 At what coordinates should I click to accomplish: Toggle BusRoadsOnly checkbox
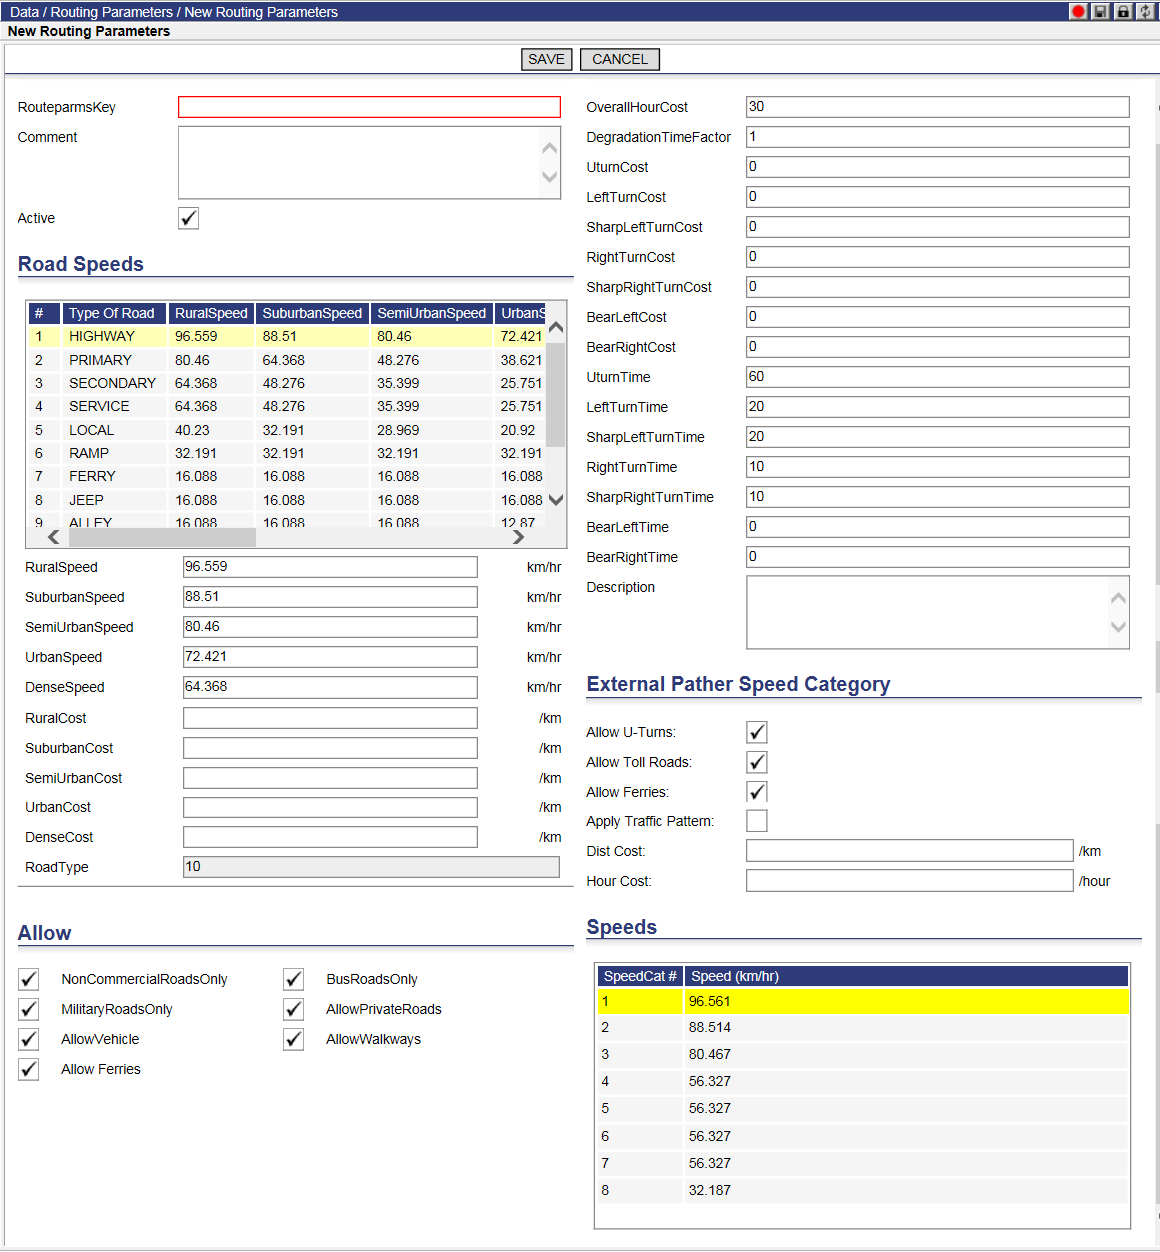click(293, 979)
